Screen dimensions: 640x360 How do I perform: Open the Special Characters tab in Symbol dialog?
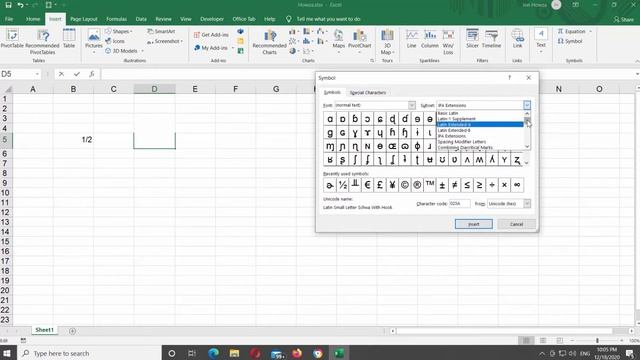[368, 93]
